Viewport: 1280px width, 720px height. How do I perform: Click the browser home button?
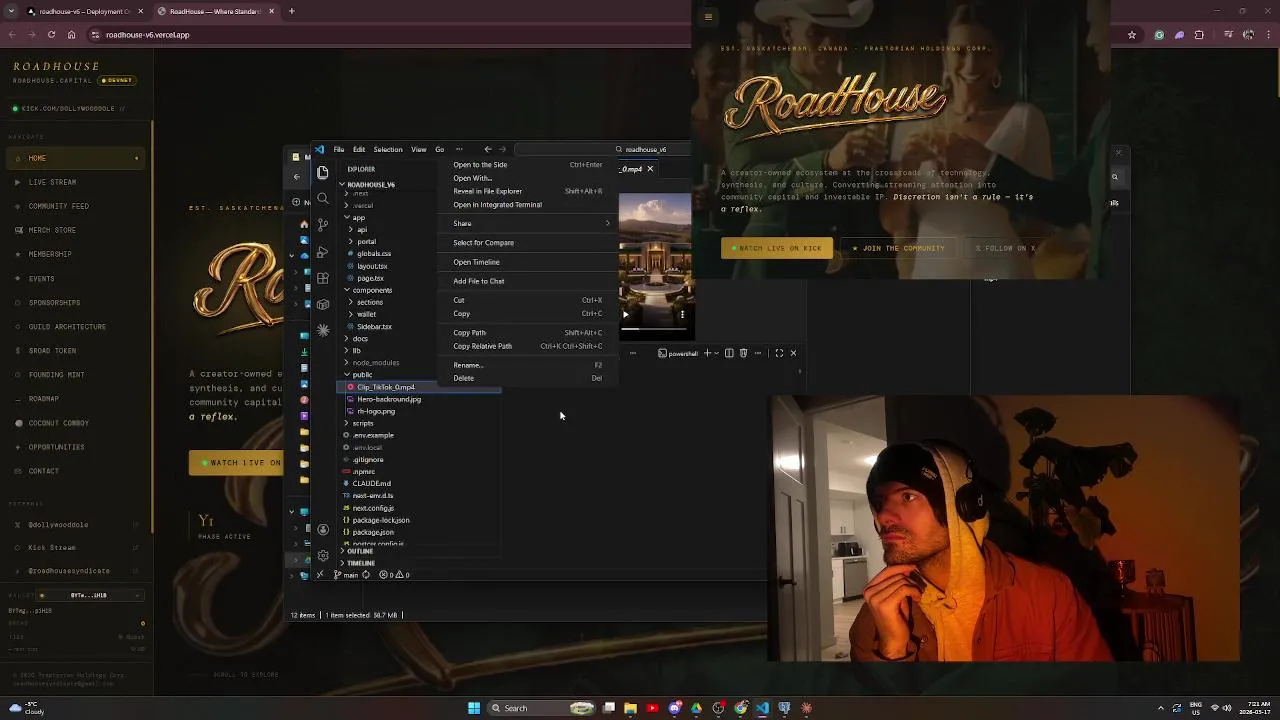[x=71, y=35]
